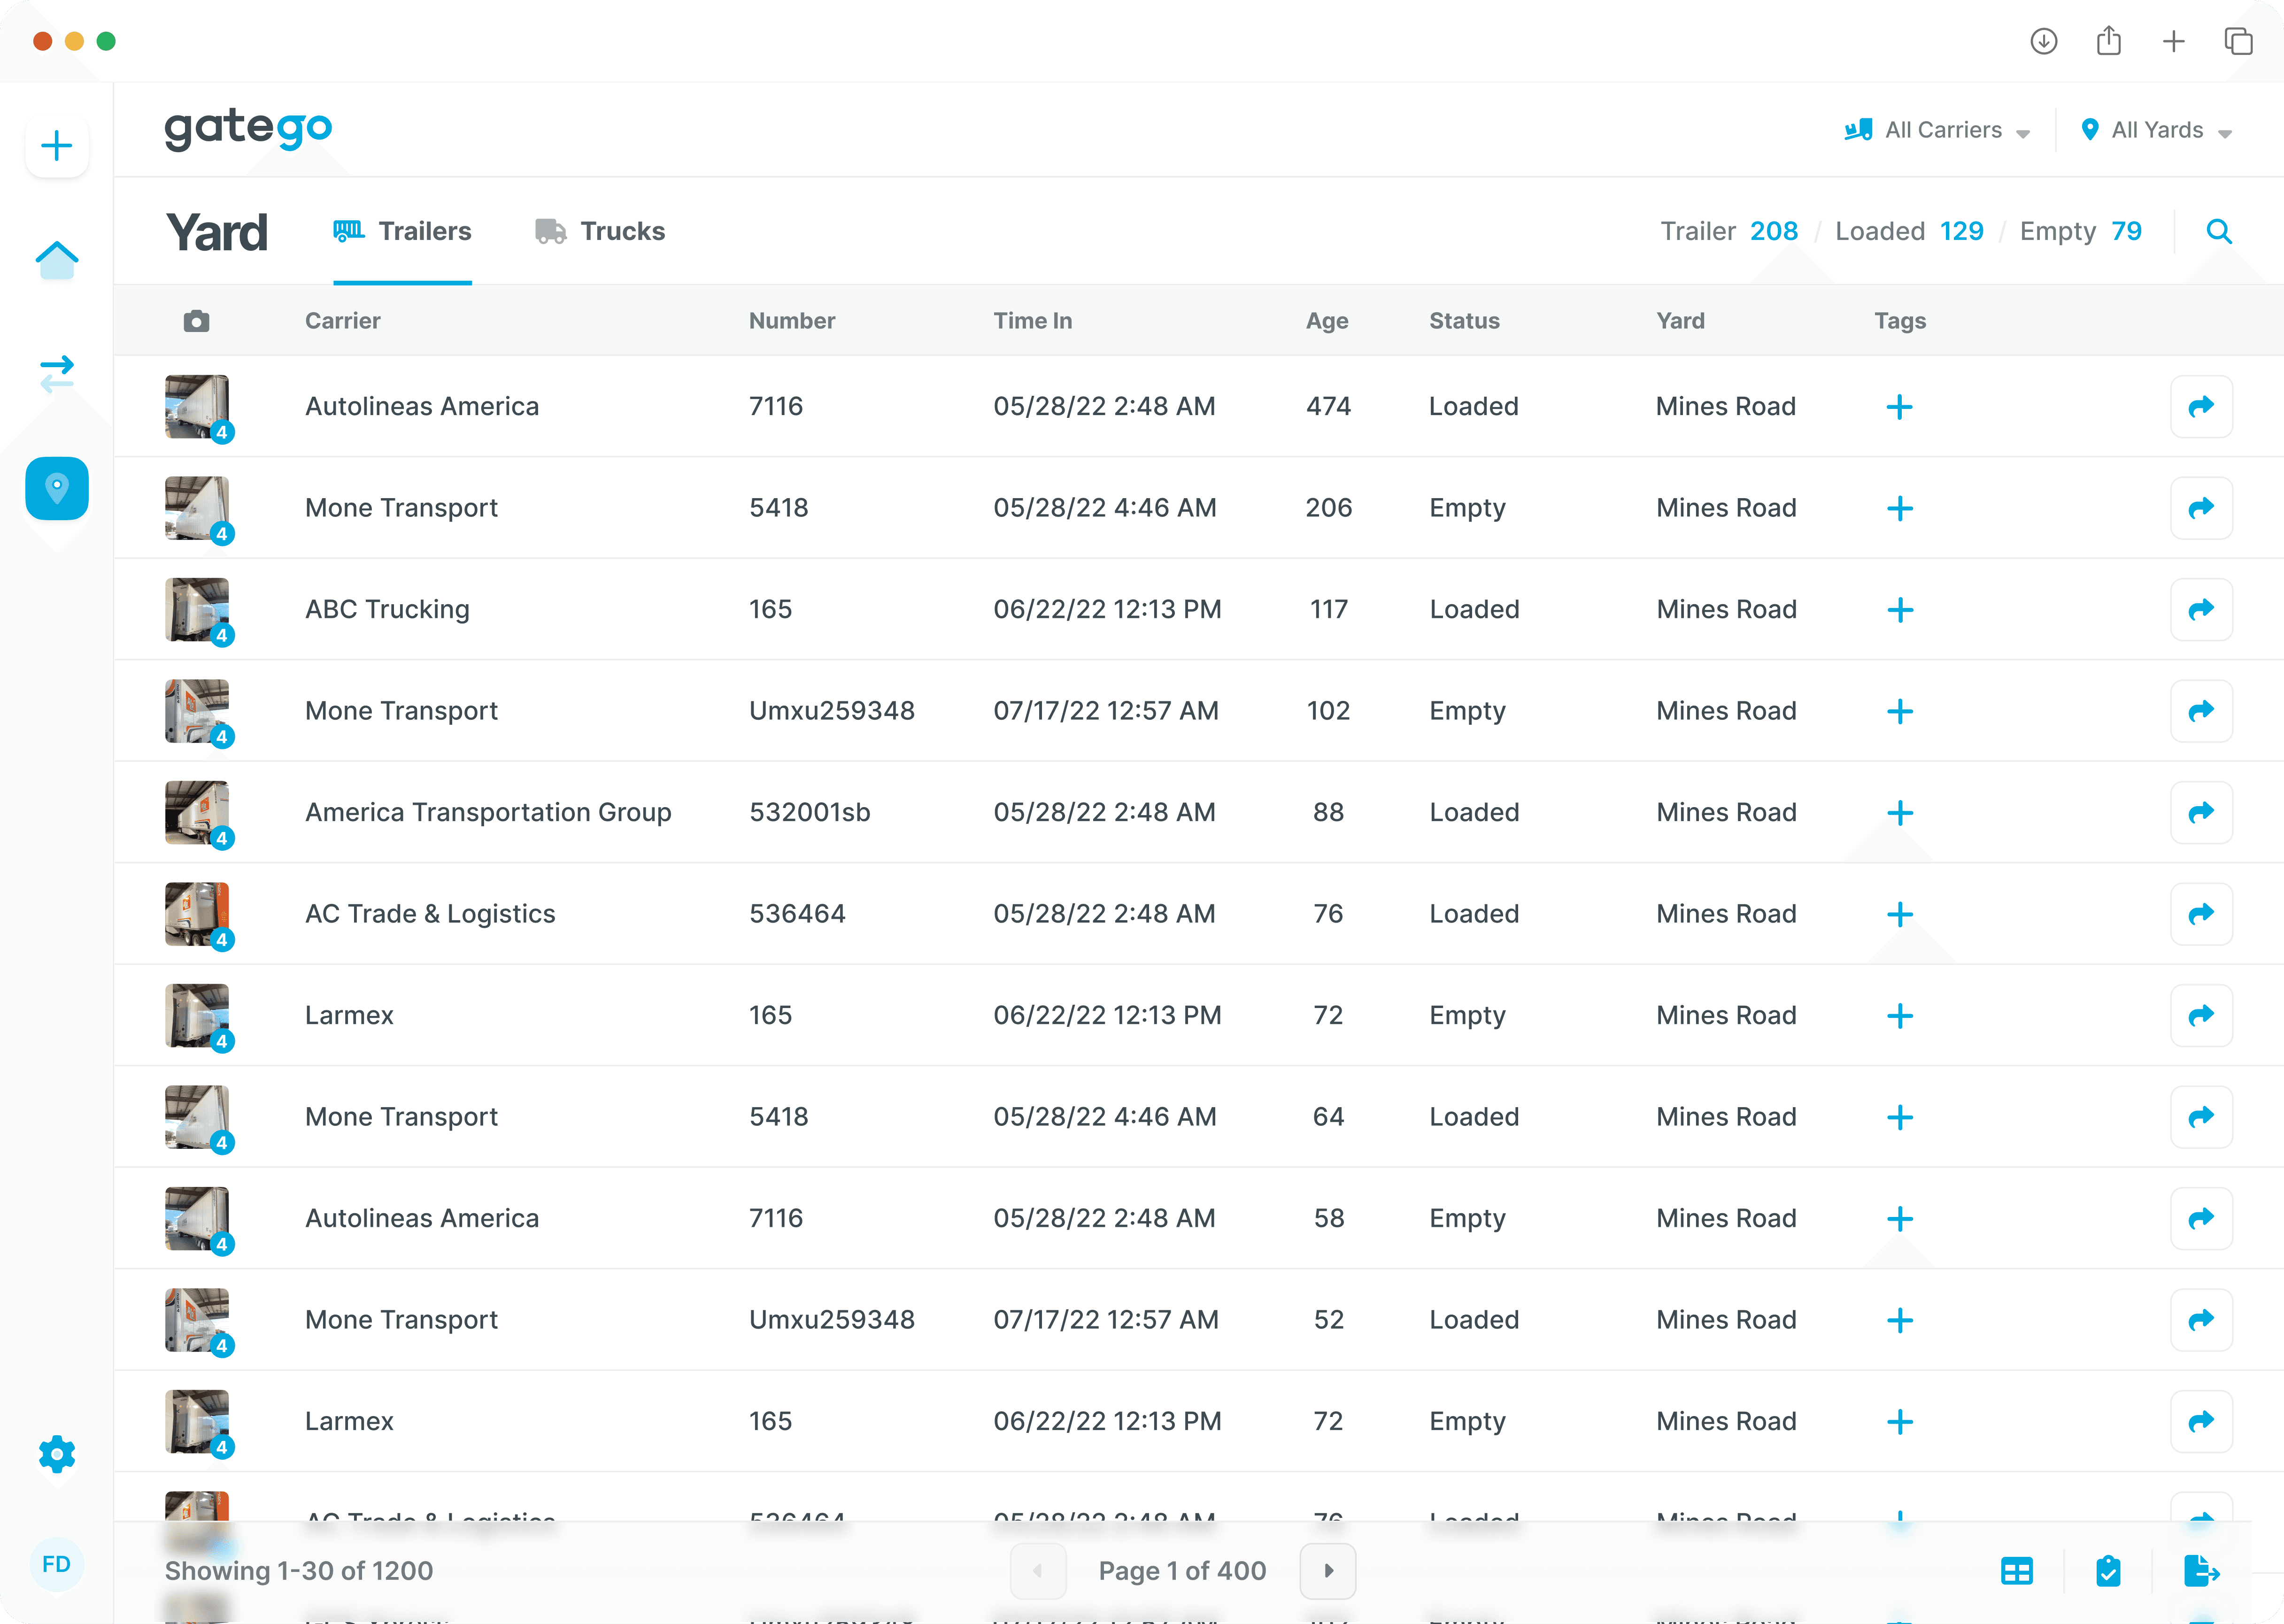Open the settings gear icon
2284x1624 pixels.
pos(57,1454)
